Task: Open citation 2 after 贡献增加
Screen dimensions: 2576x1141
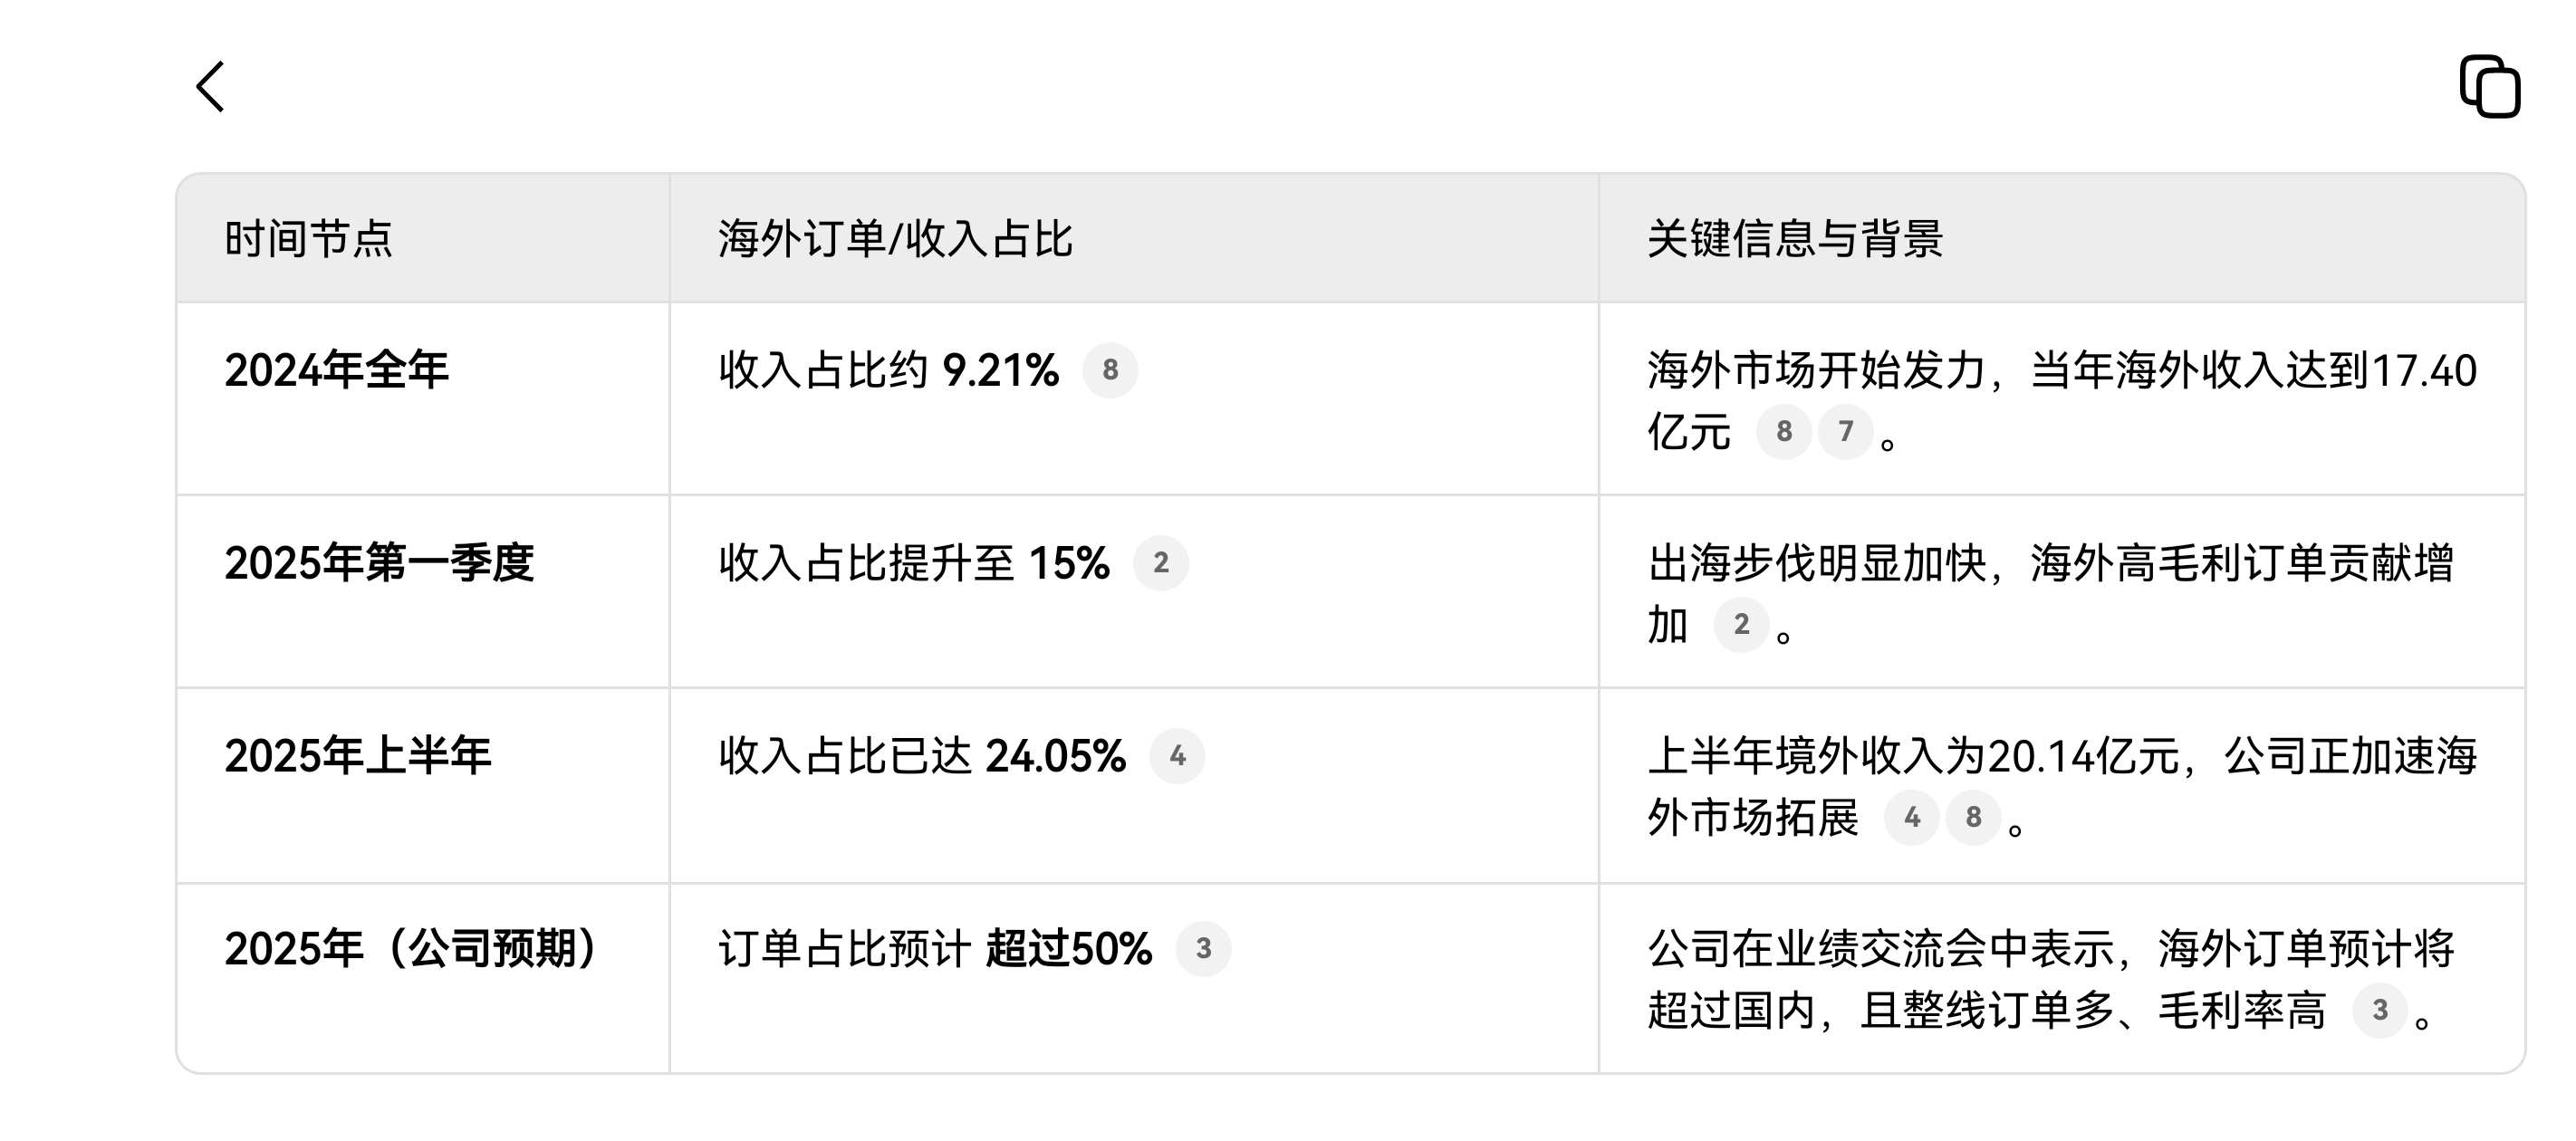Action: [x=1741, y=625]
